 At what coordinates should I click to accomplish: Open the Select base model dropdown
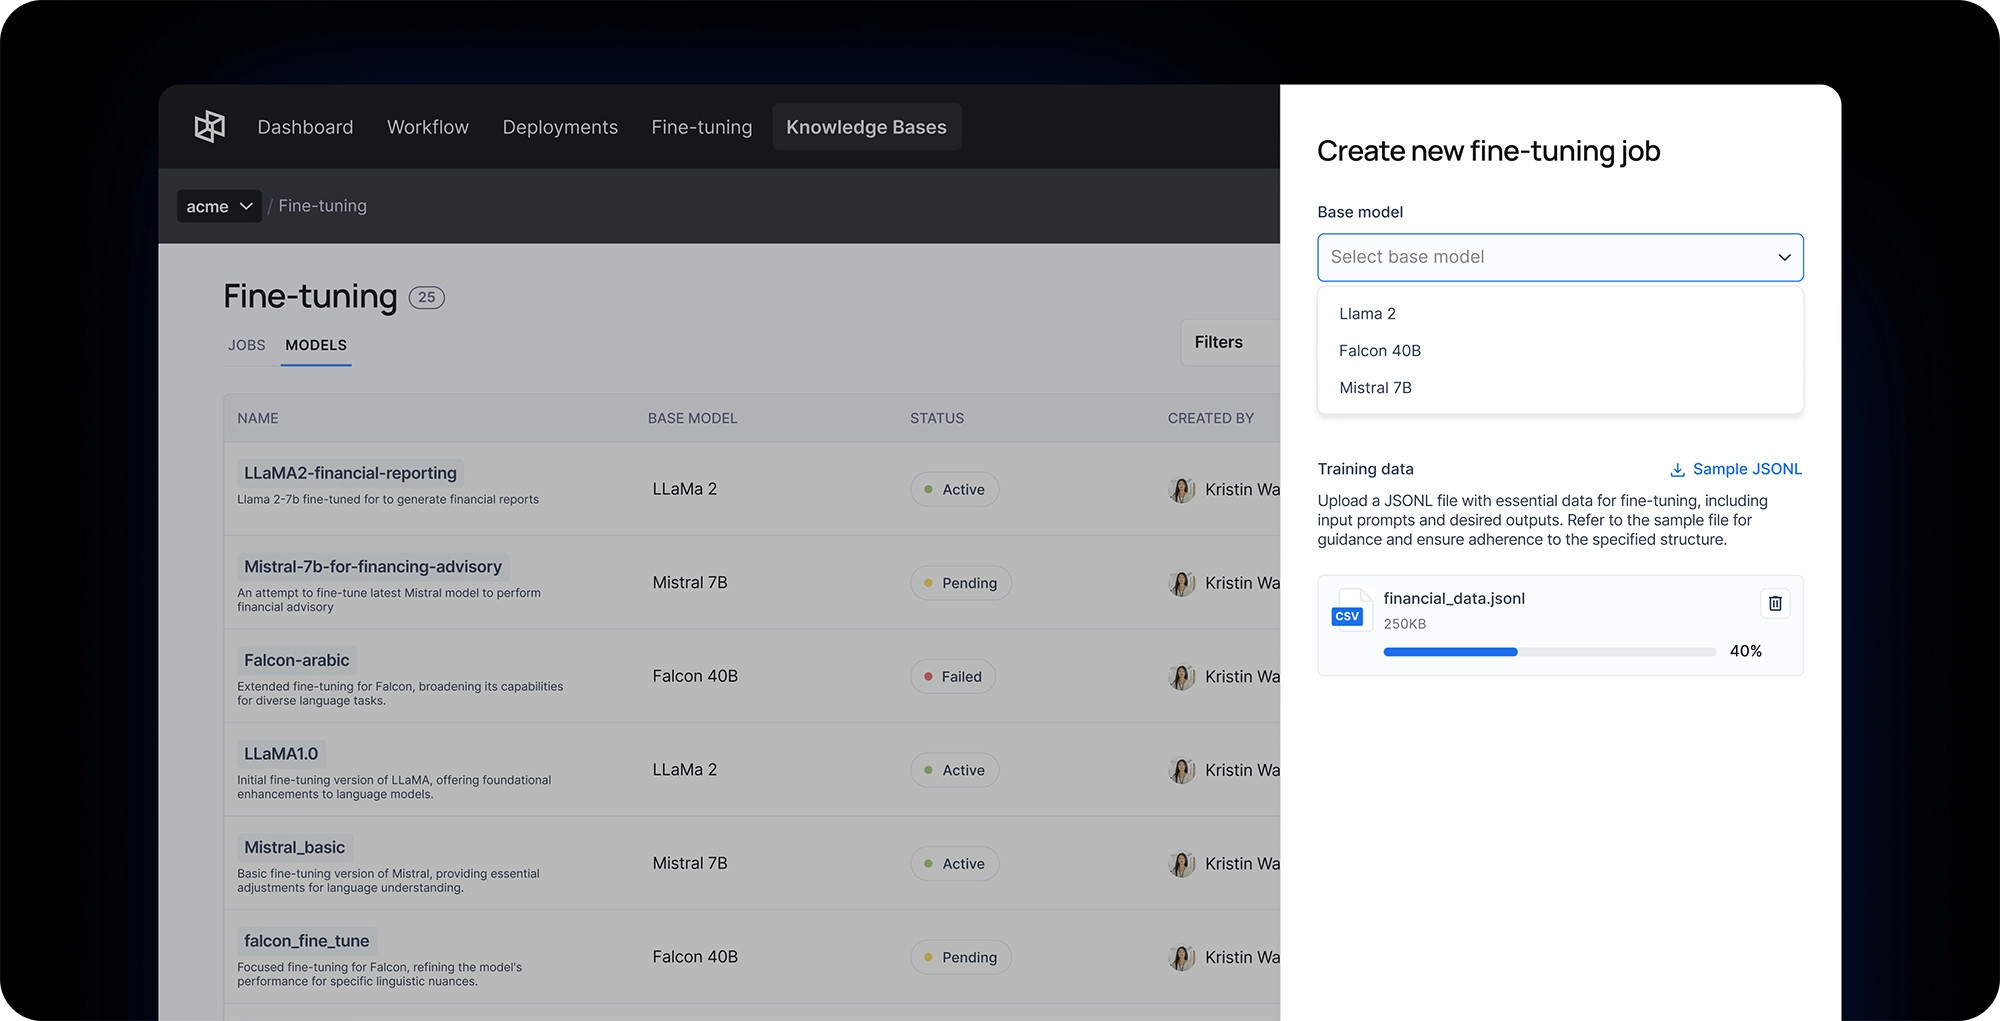(1559, 257)
